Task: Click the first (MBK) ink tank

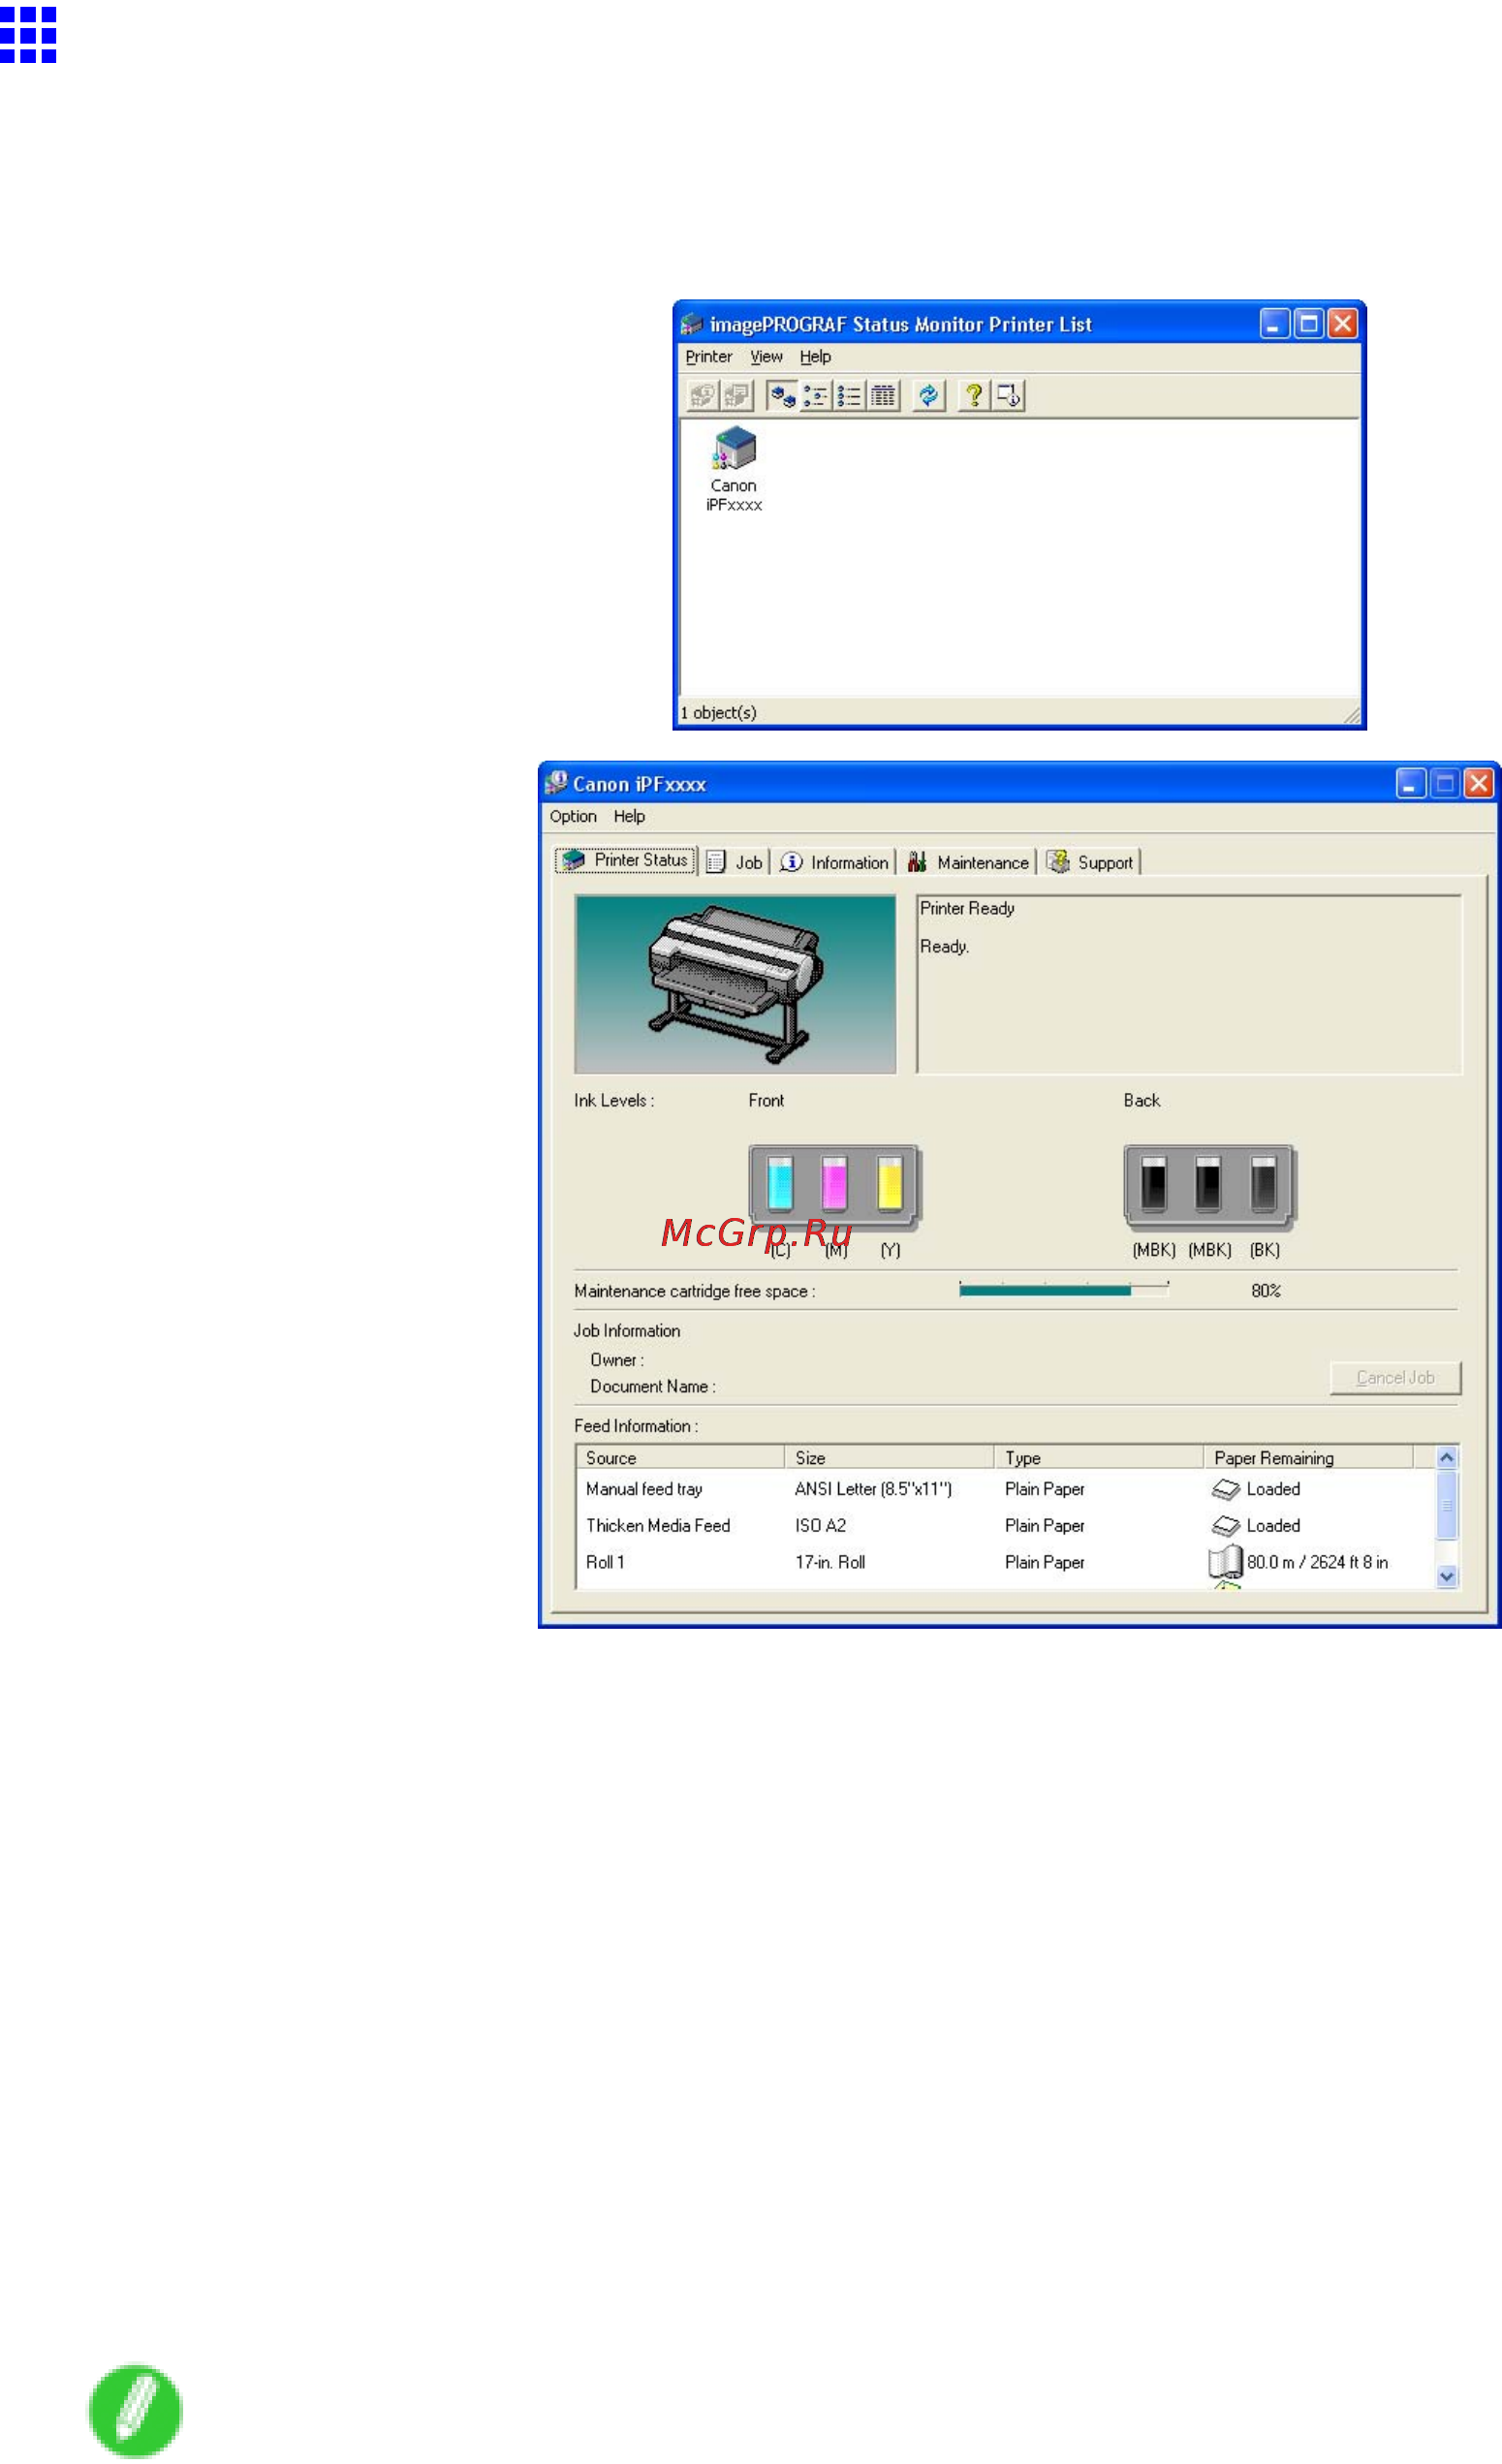Action: (x=1154, y=1184)
